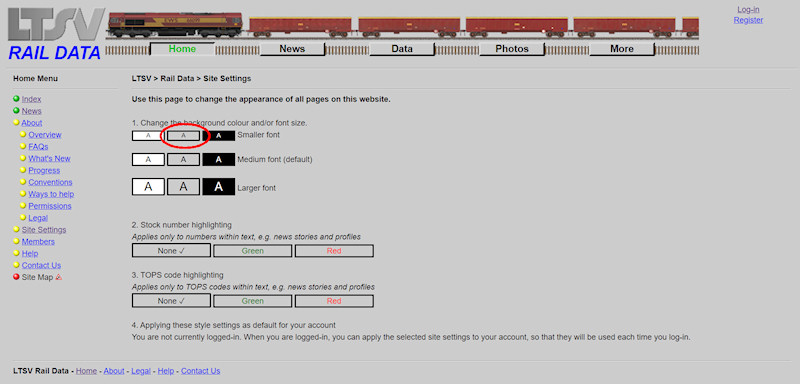The height and width of the screenshot is (384, 800).
Task: Click the 'Medium font (default)' label
Action: (x=274, y=160)
